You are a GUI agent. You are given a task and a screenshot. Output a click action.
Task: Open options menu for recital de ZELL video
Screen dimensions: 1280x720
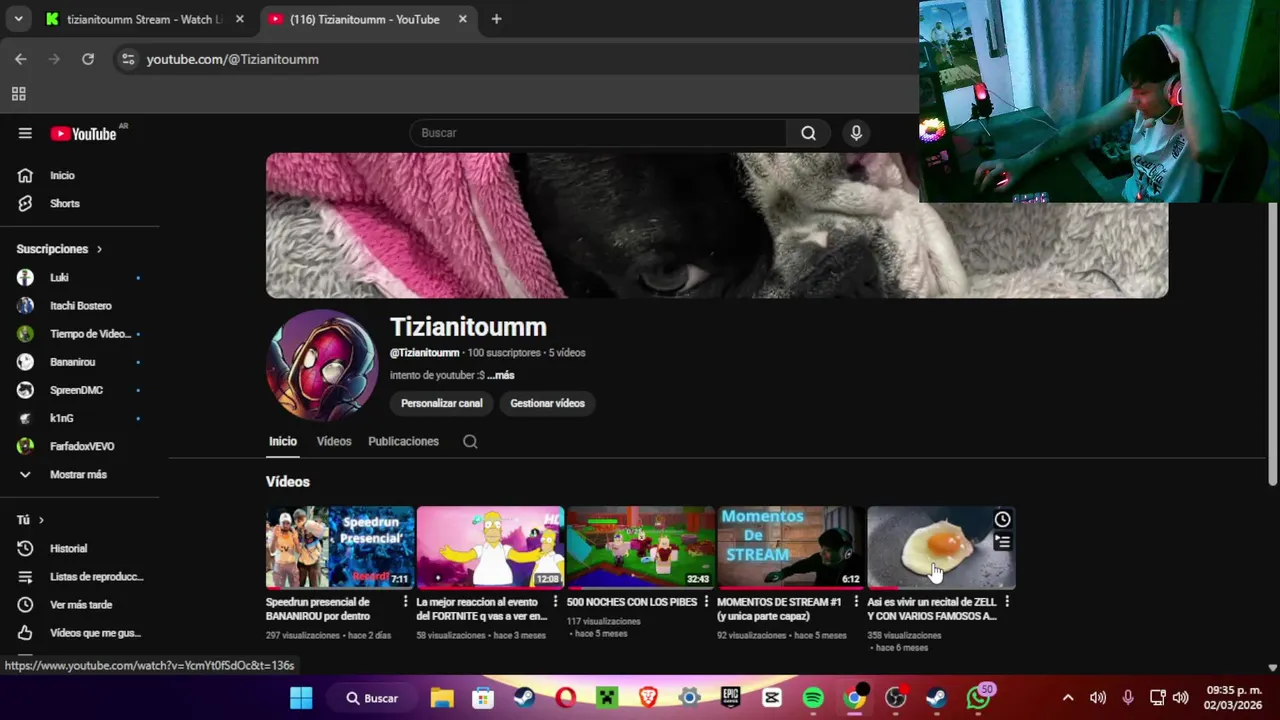[1006, 601]
